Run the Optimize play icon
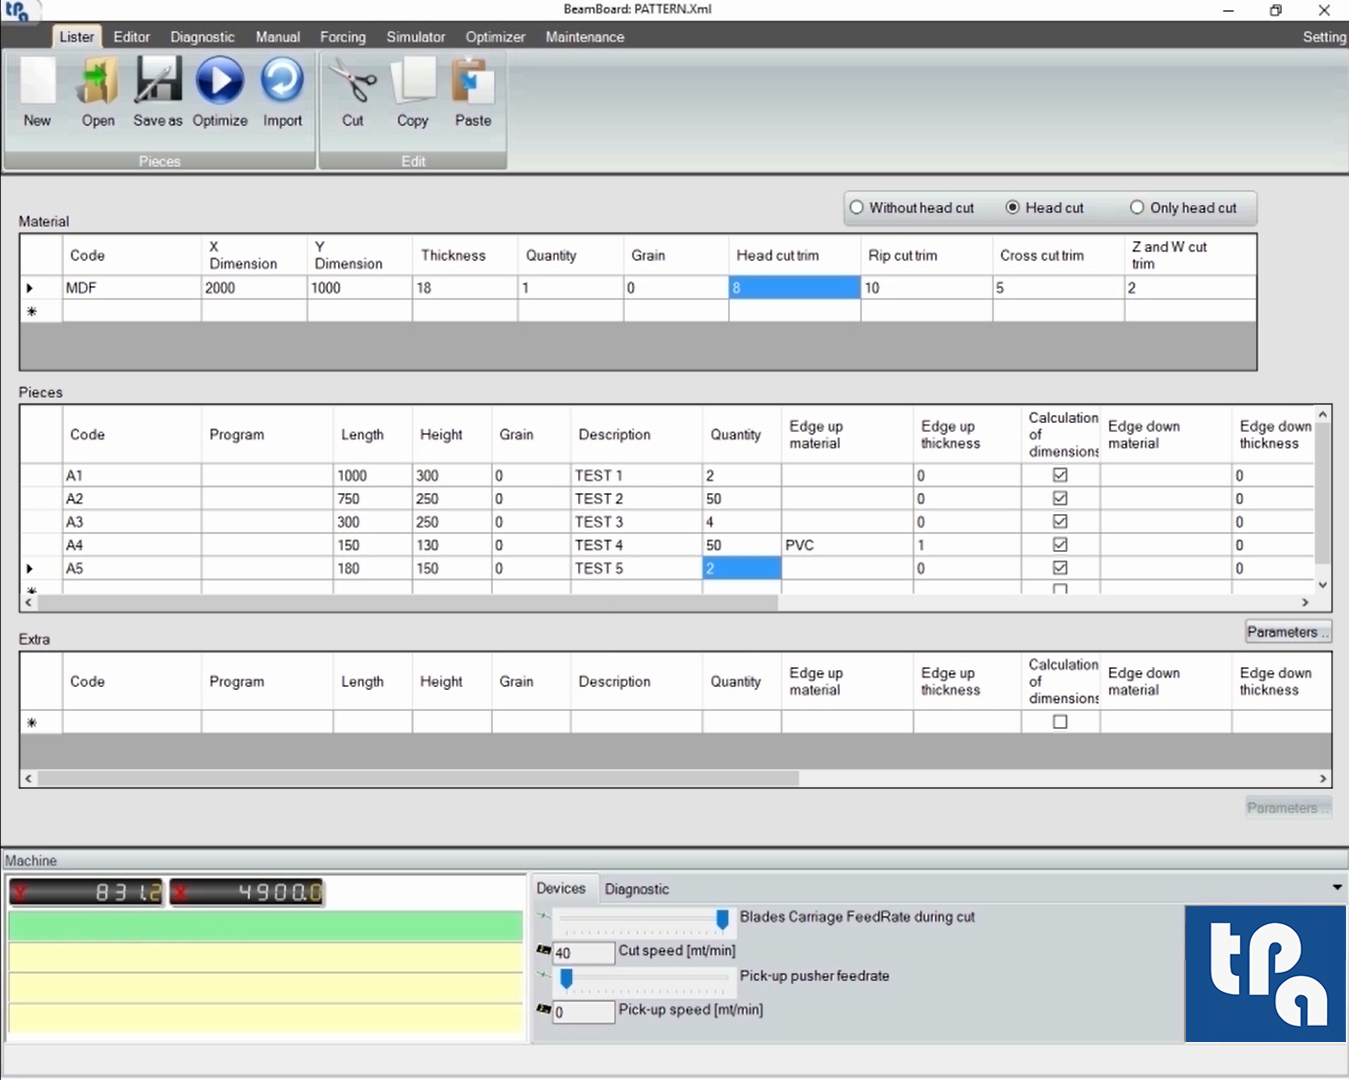The width and height of the screenshot is (1349, 1080). 220,93
